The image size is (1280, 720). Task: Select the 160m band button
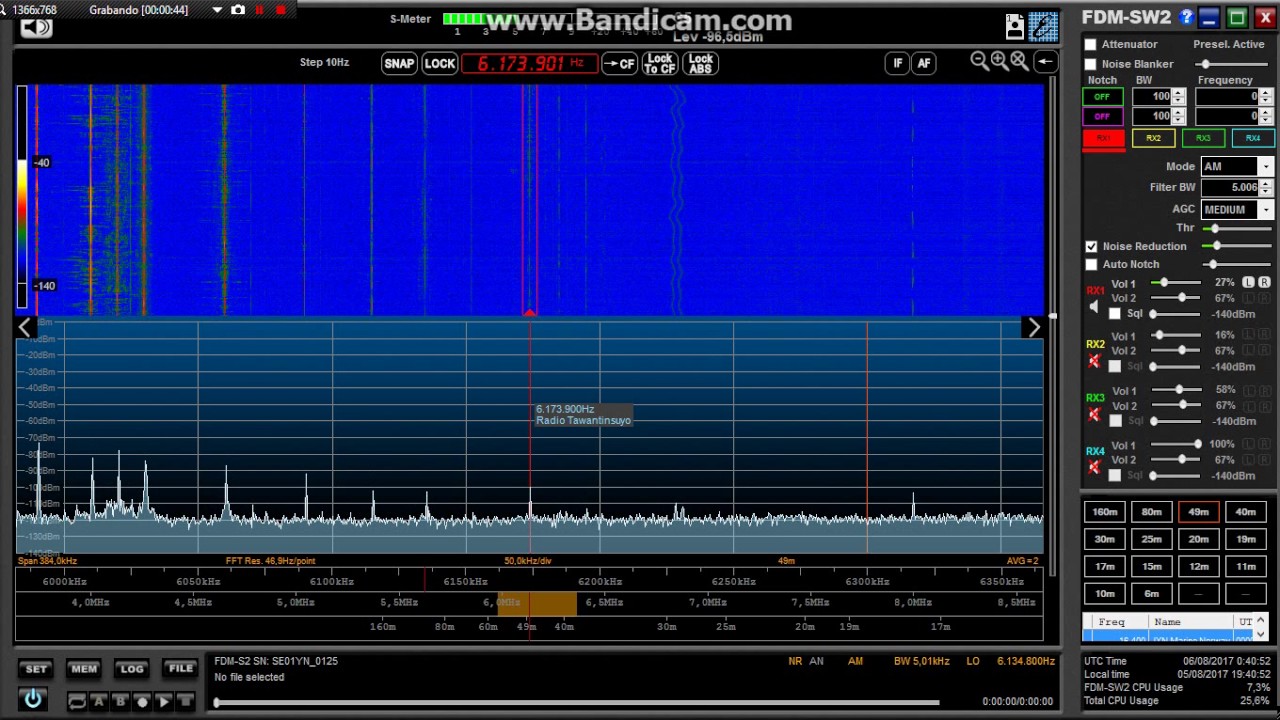(x=1104, y=512)
